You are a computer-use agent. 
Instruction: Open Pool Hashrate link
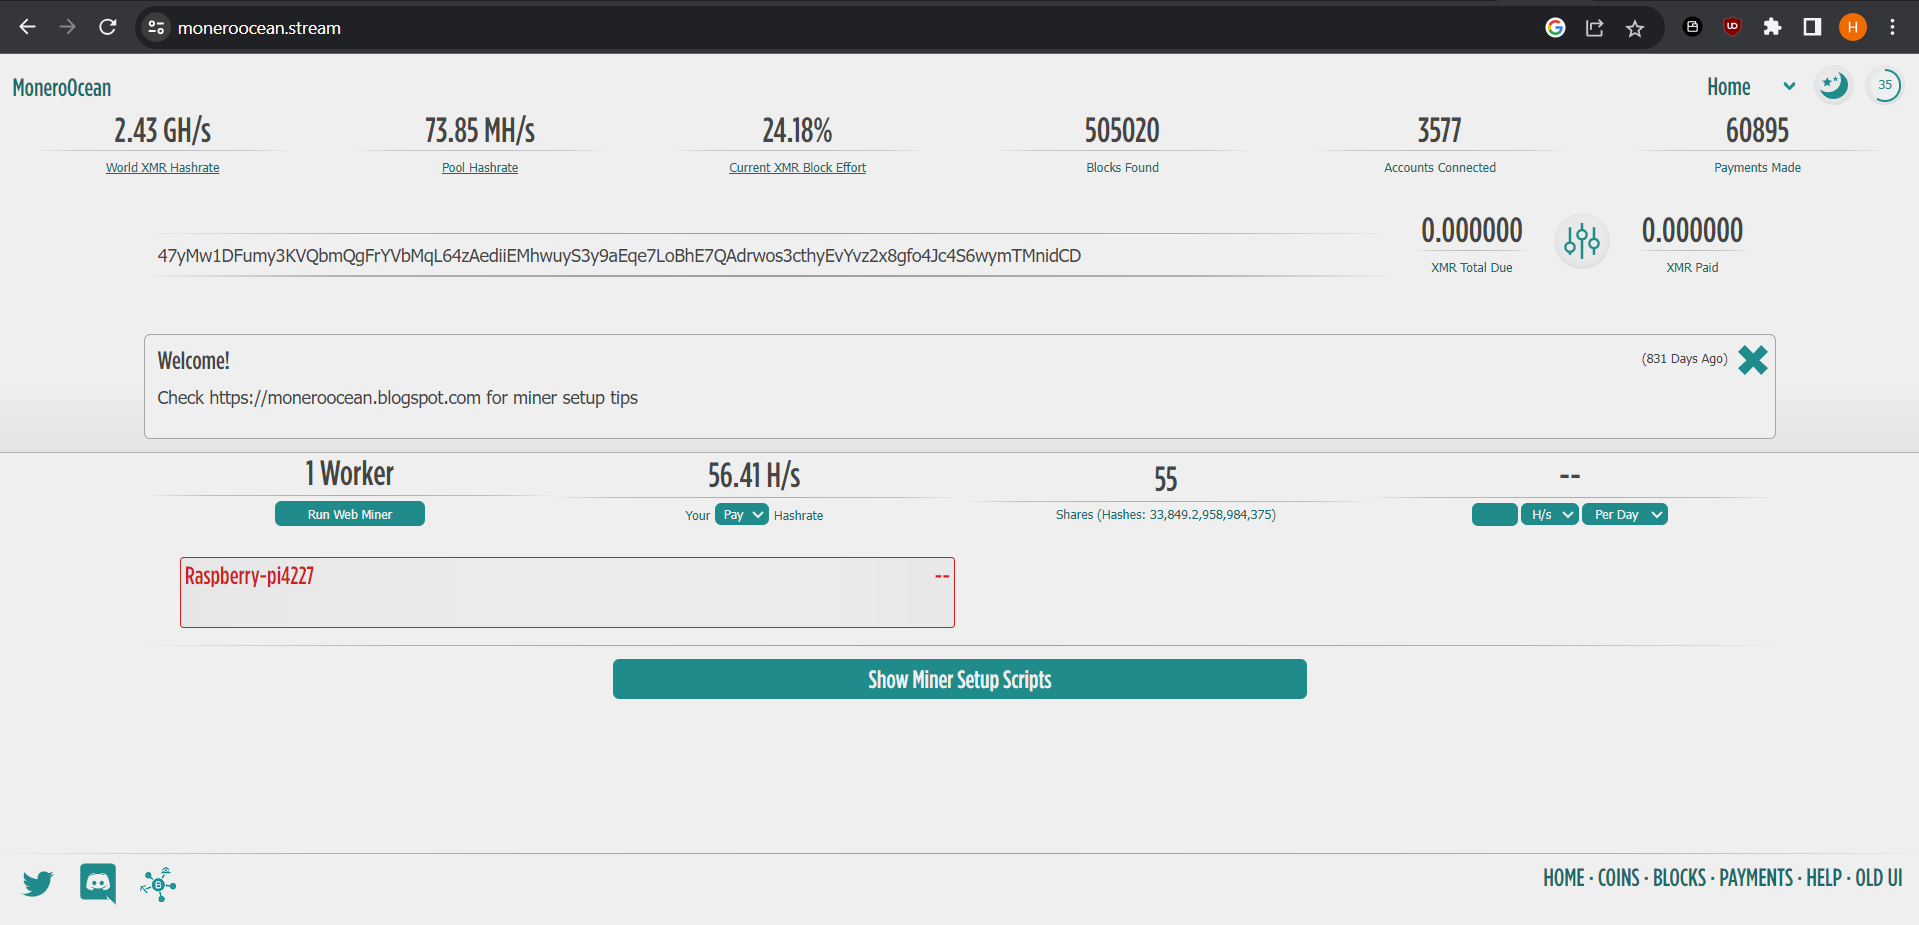point(480,168)
